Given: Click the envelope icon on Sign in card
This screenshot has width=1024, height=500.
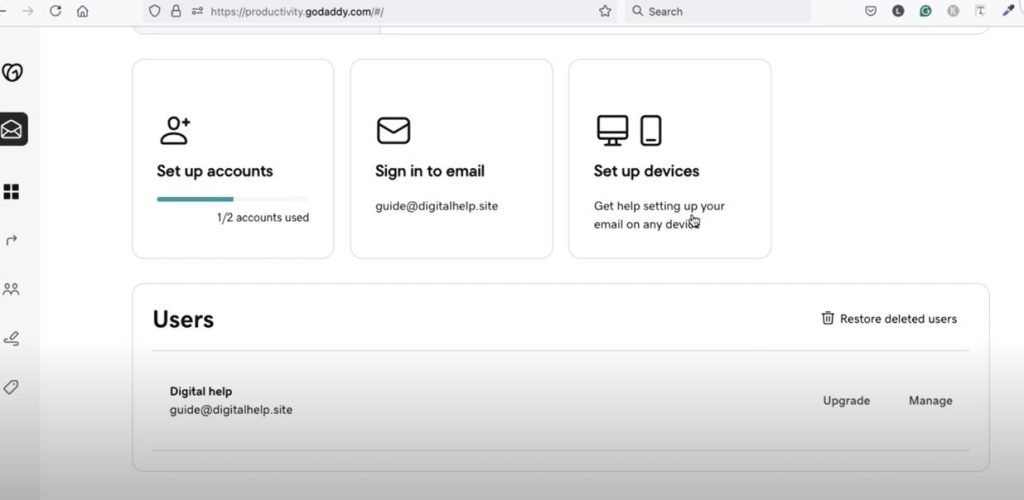Looking at the screenshot, I should [x=393, y=131].
